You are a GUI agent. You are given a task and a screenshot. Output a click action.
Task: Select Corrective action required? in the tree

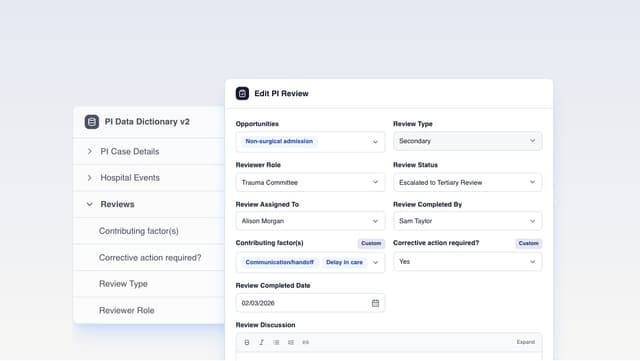tap(149, 258)
